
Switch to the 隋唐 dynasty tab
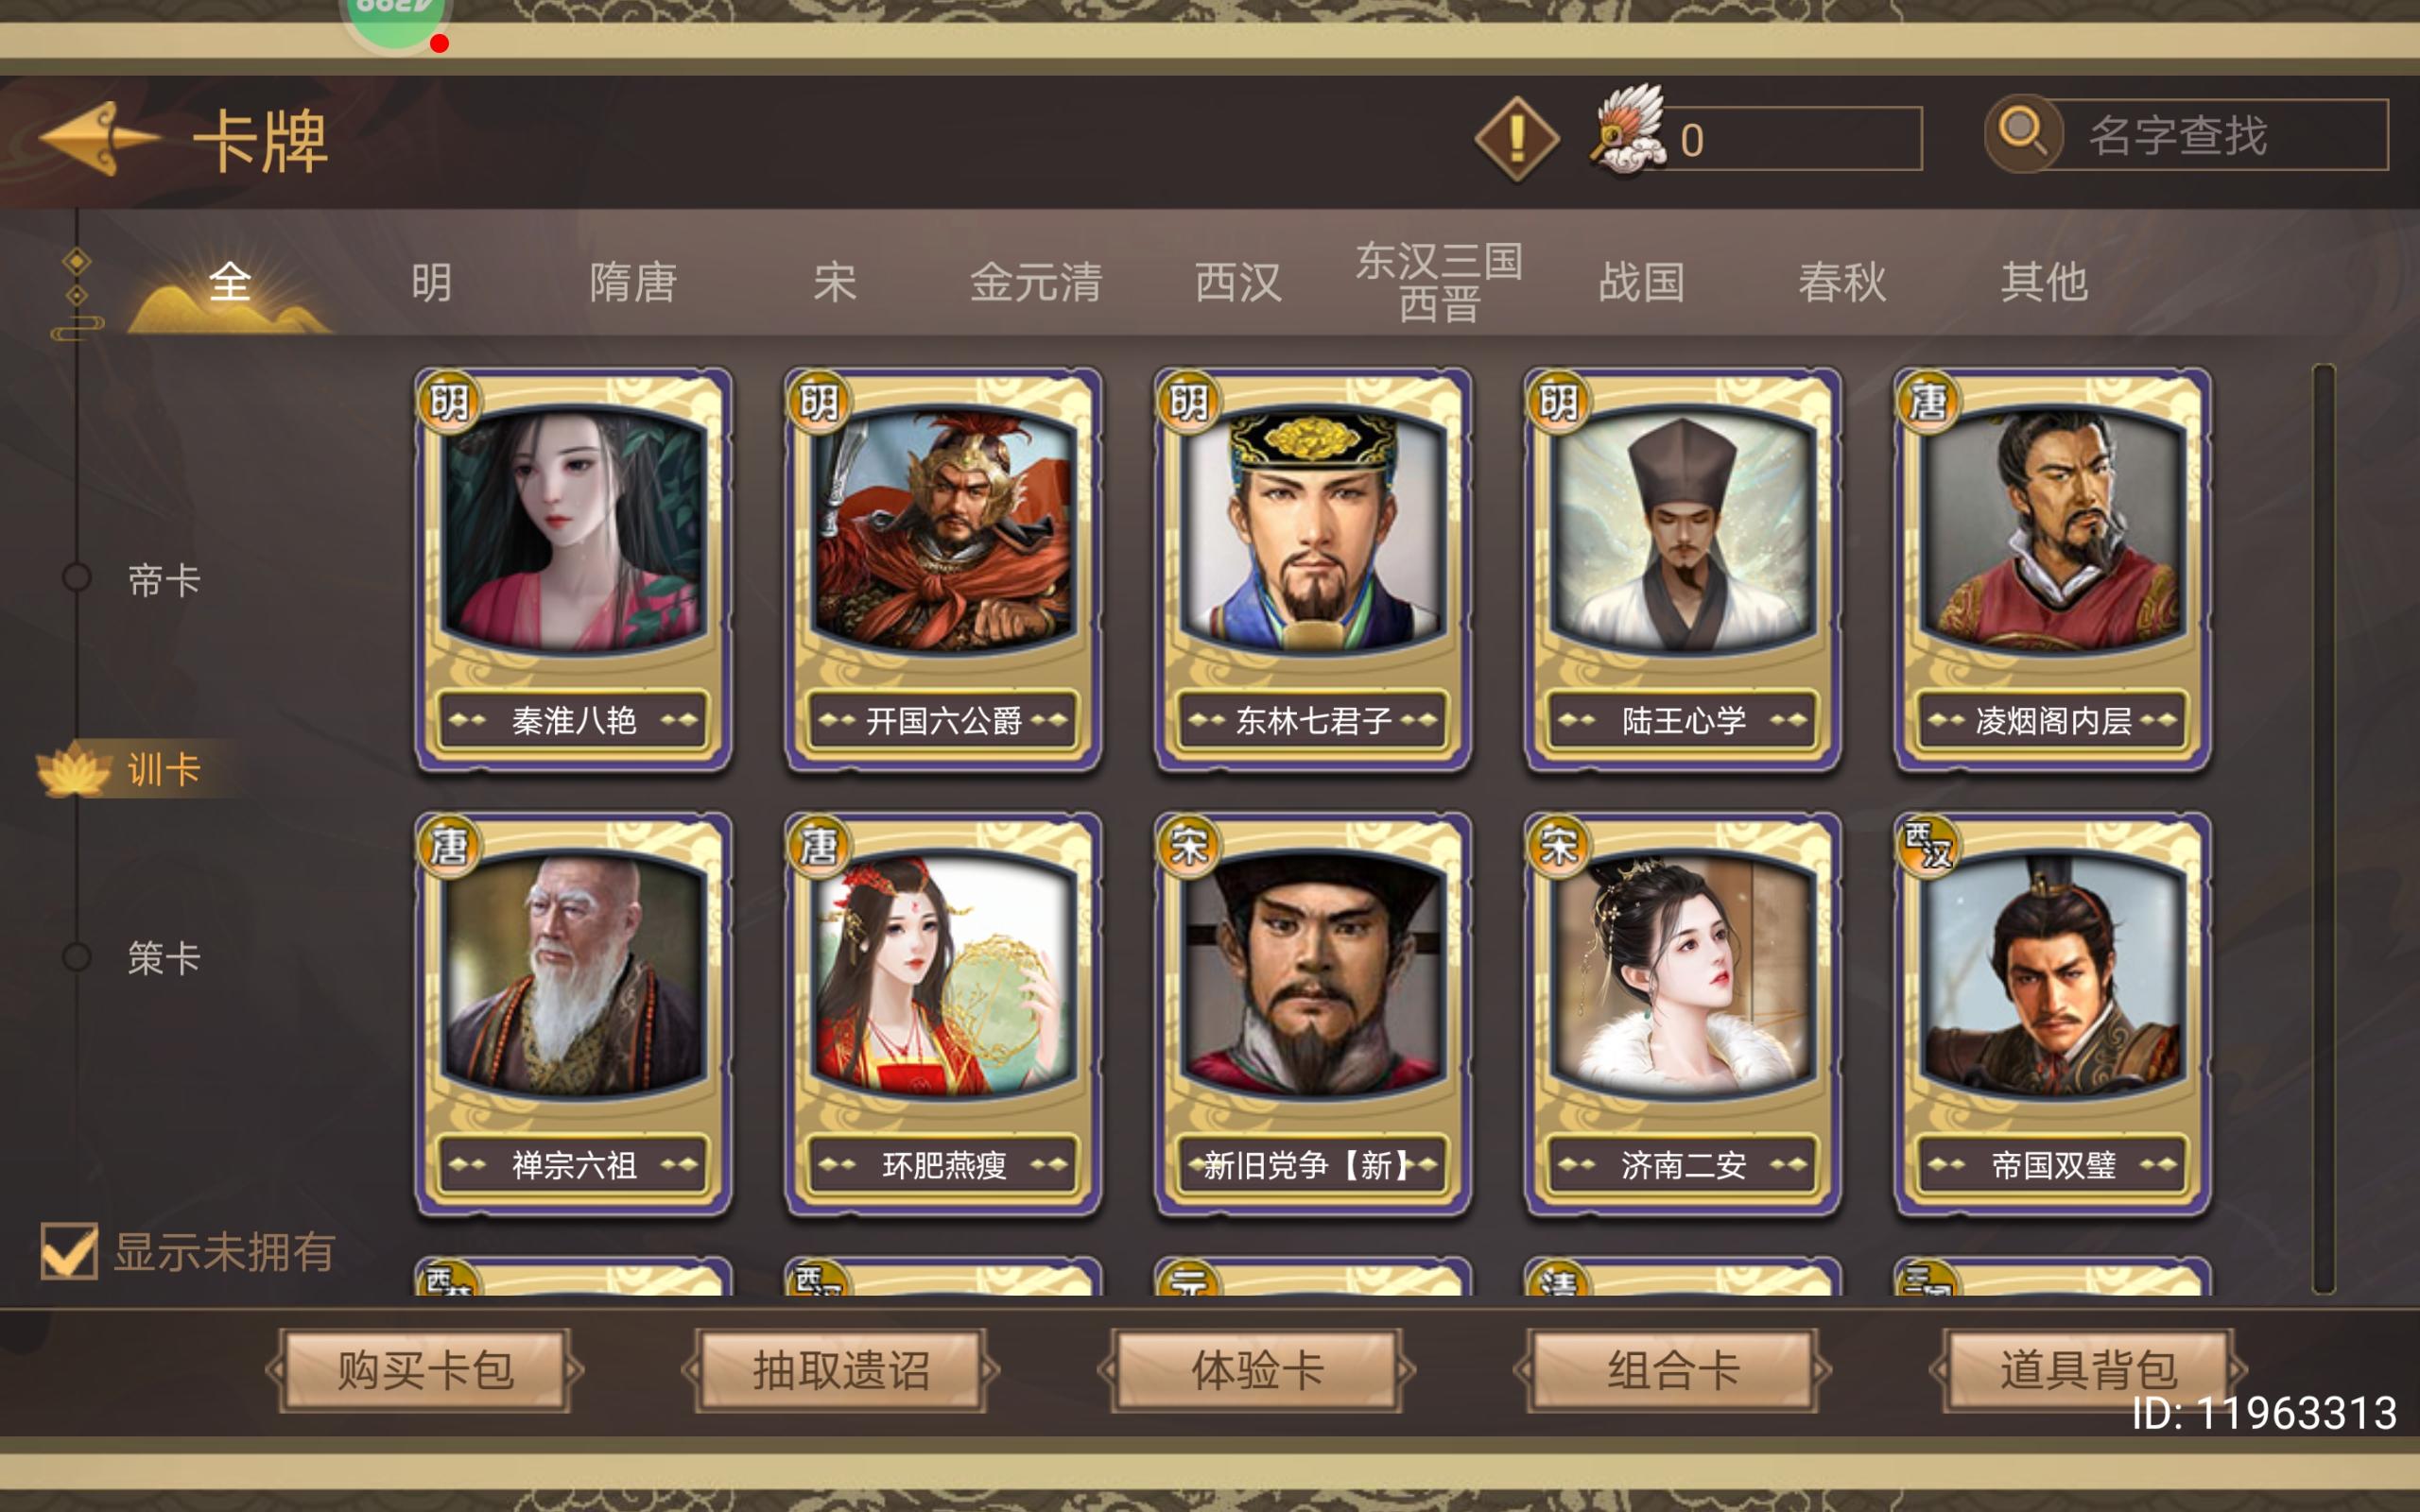633,282
